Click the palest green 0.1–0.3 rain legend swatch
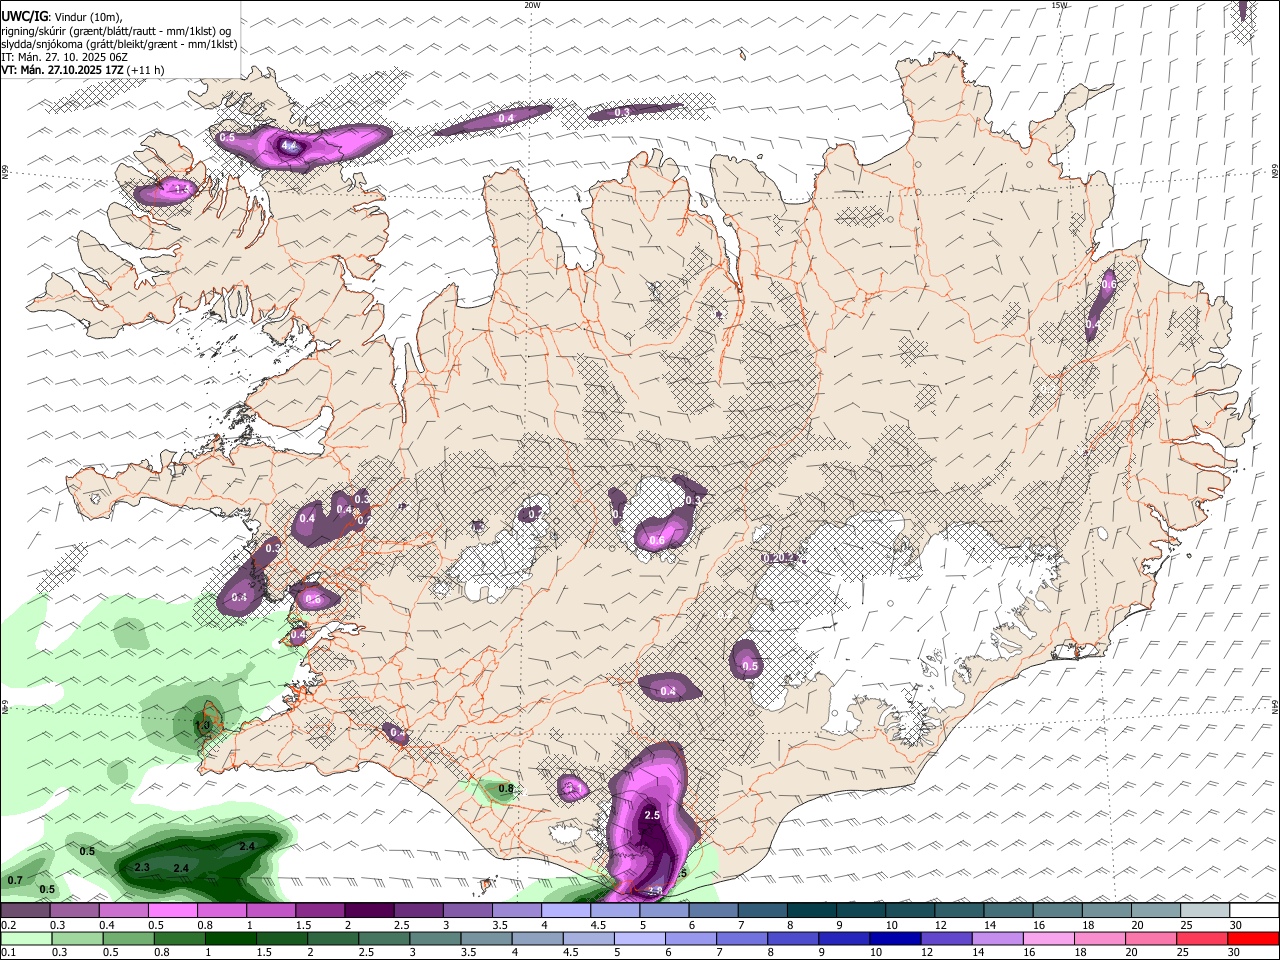1280x960 pixels. [x=26, y=939]
